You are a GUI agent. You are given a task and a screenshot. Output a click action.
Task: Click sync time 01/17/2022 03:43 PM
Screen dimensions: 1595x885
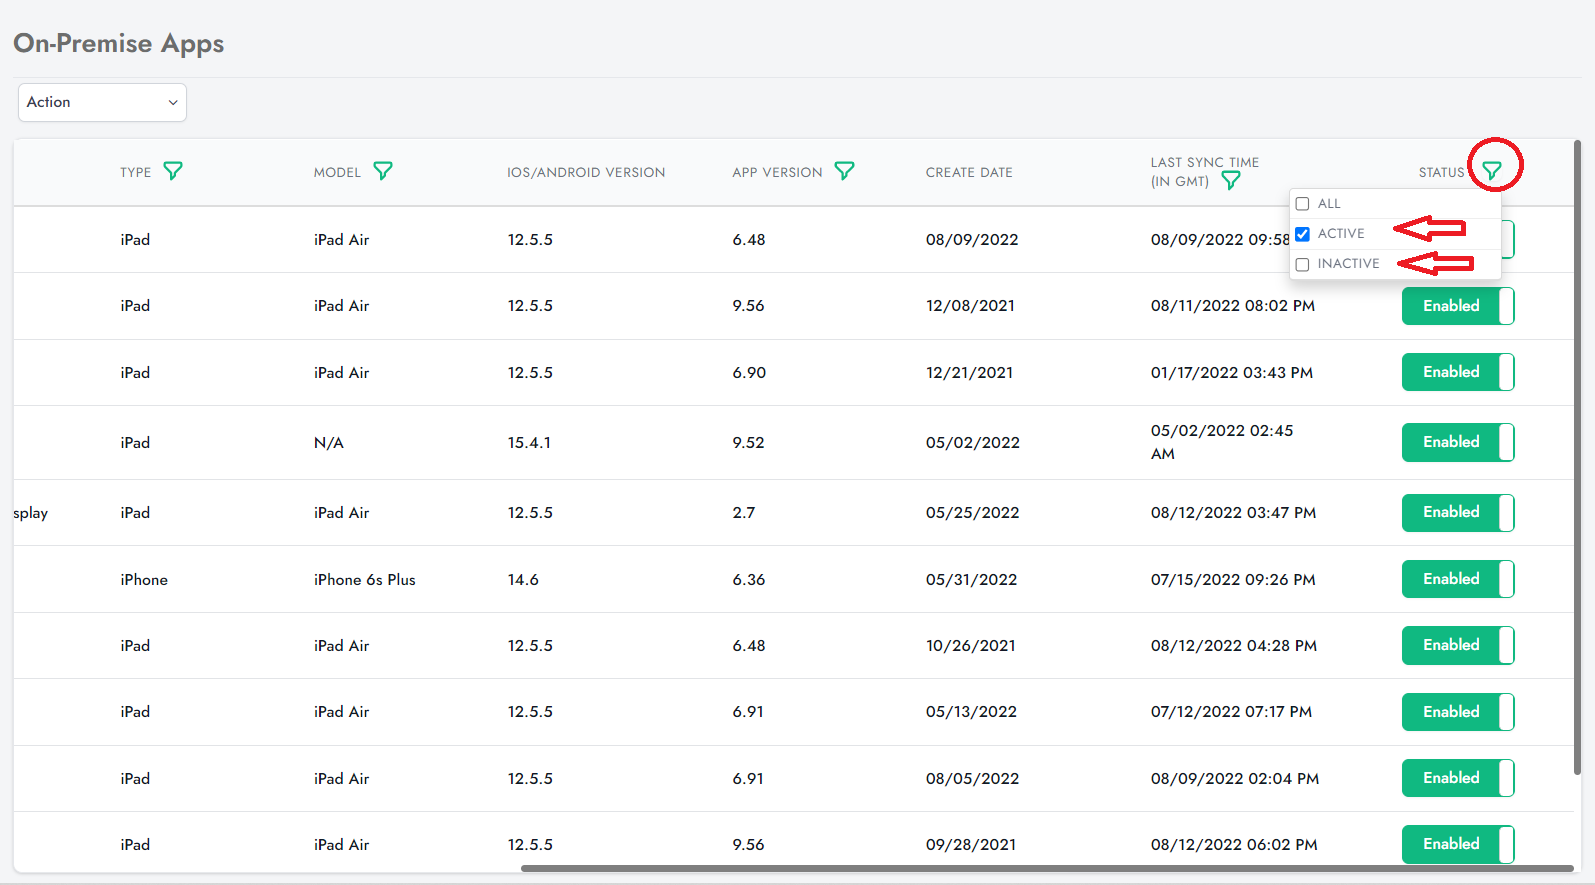coord(1231,372)
